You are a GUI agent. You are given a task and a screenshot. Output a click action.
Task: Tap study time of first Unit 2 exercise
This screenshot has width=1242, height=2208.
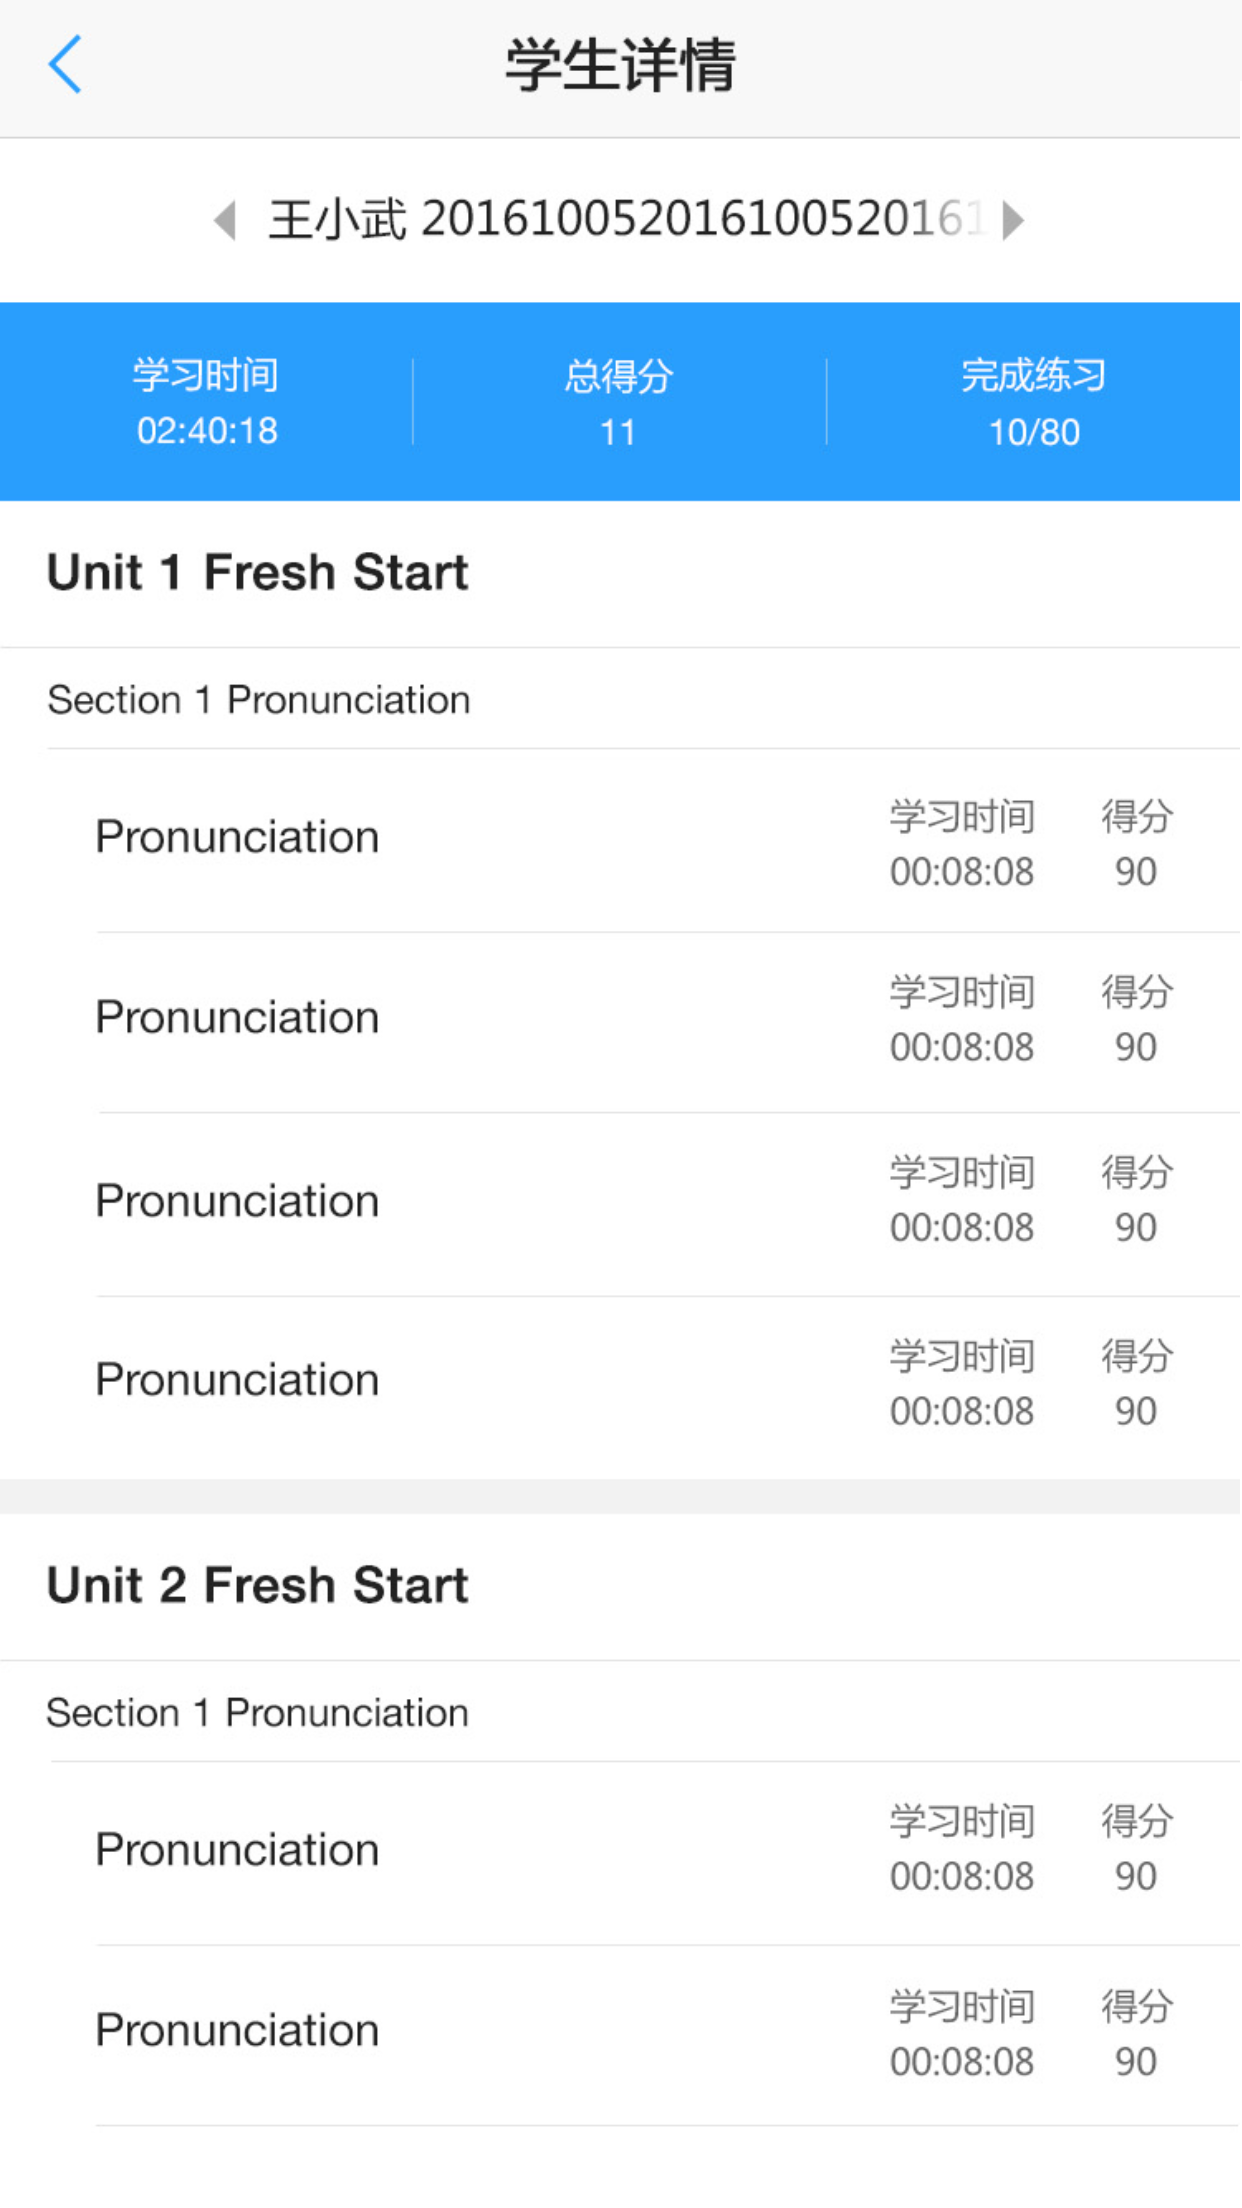pyautogui.click(x=962, y=1849)
